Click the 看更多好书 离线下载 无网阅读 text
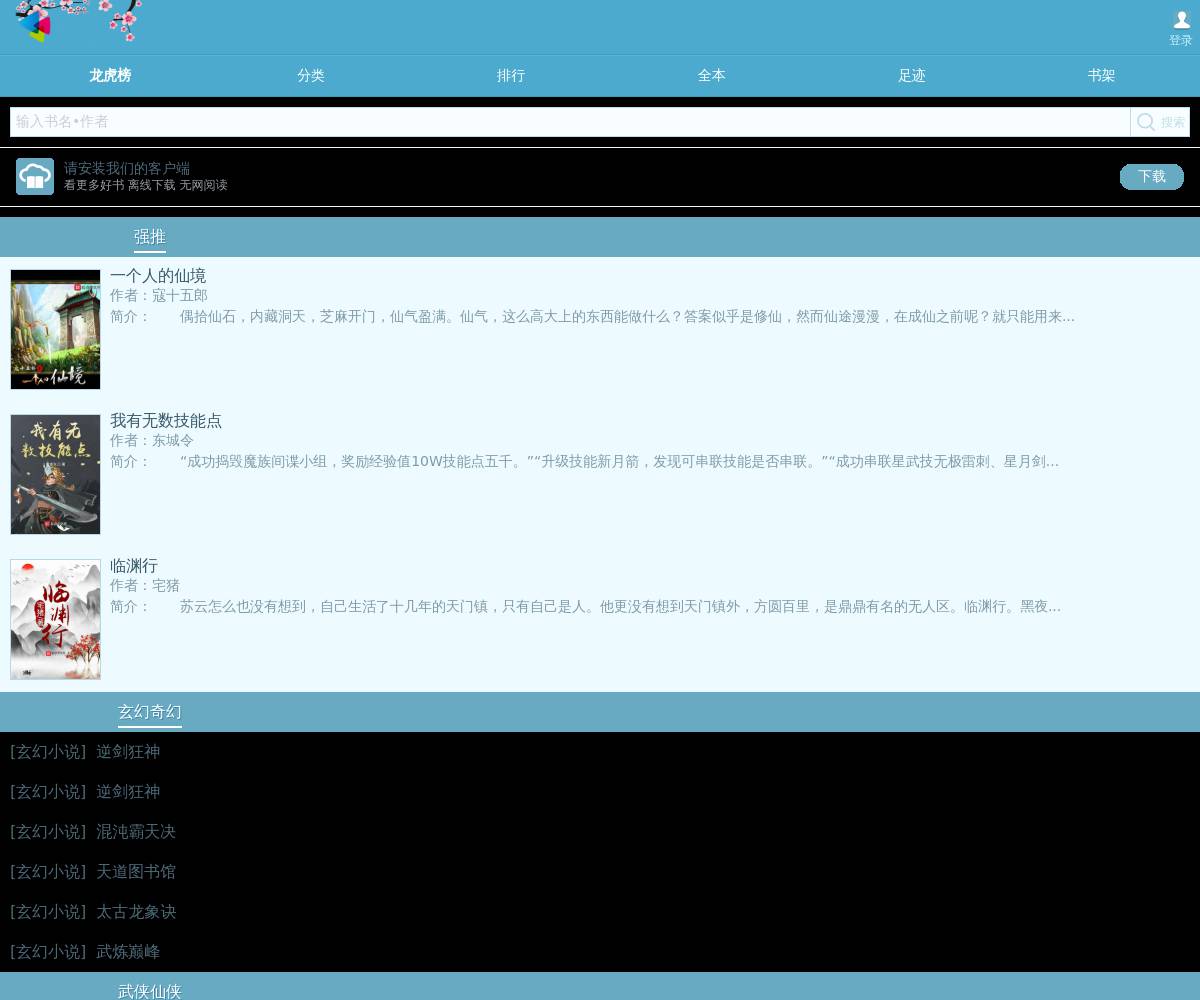1200x1000 pixels. click(146, 186)
